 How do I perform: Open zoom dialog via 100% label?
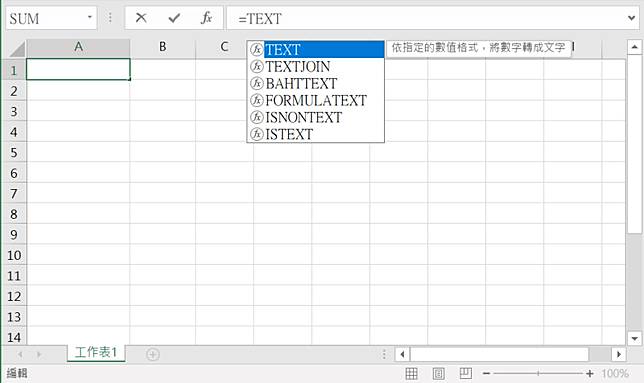[x=615, y=373]
